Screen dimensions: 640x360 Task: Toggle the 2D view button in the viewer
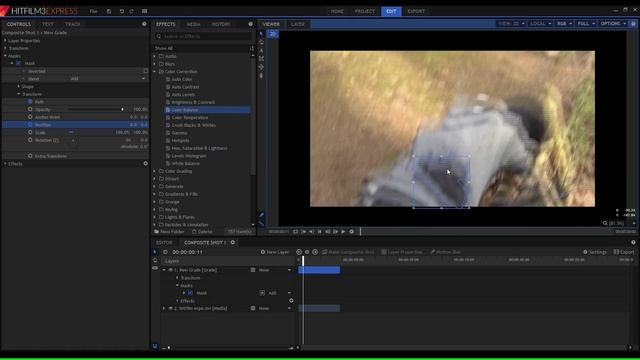[x=273, y=34]
